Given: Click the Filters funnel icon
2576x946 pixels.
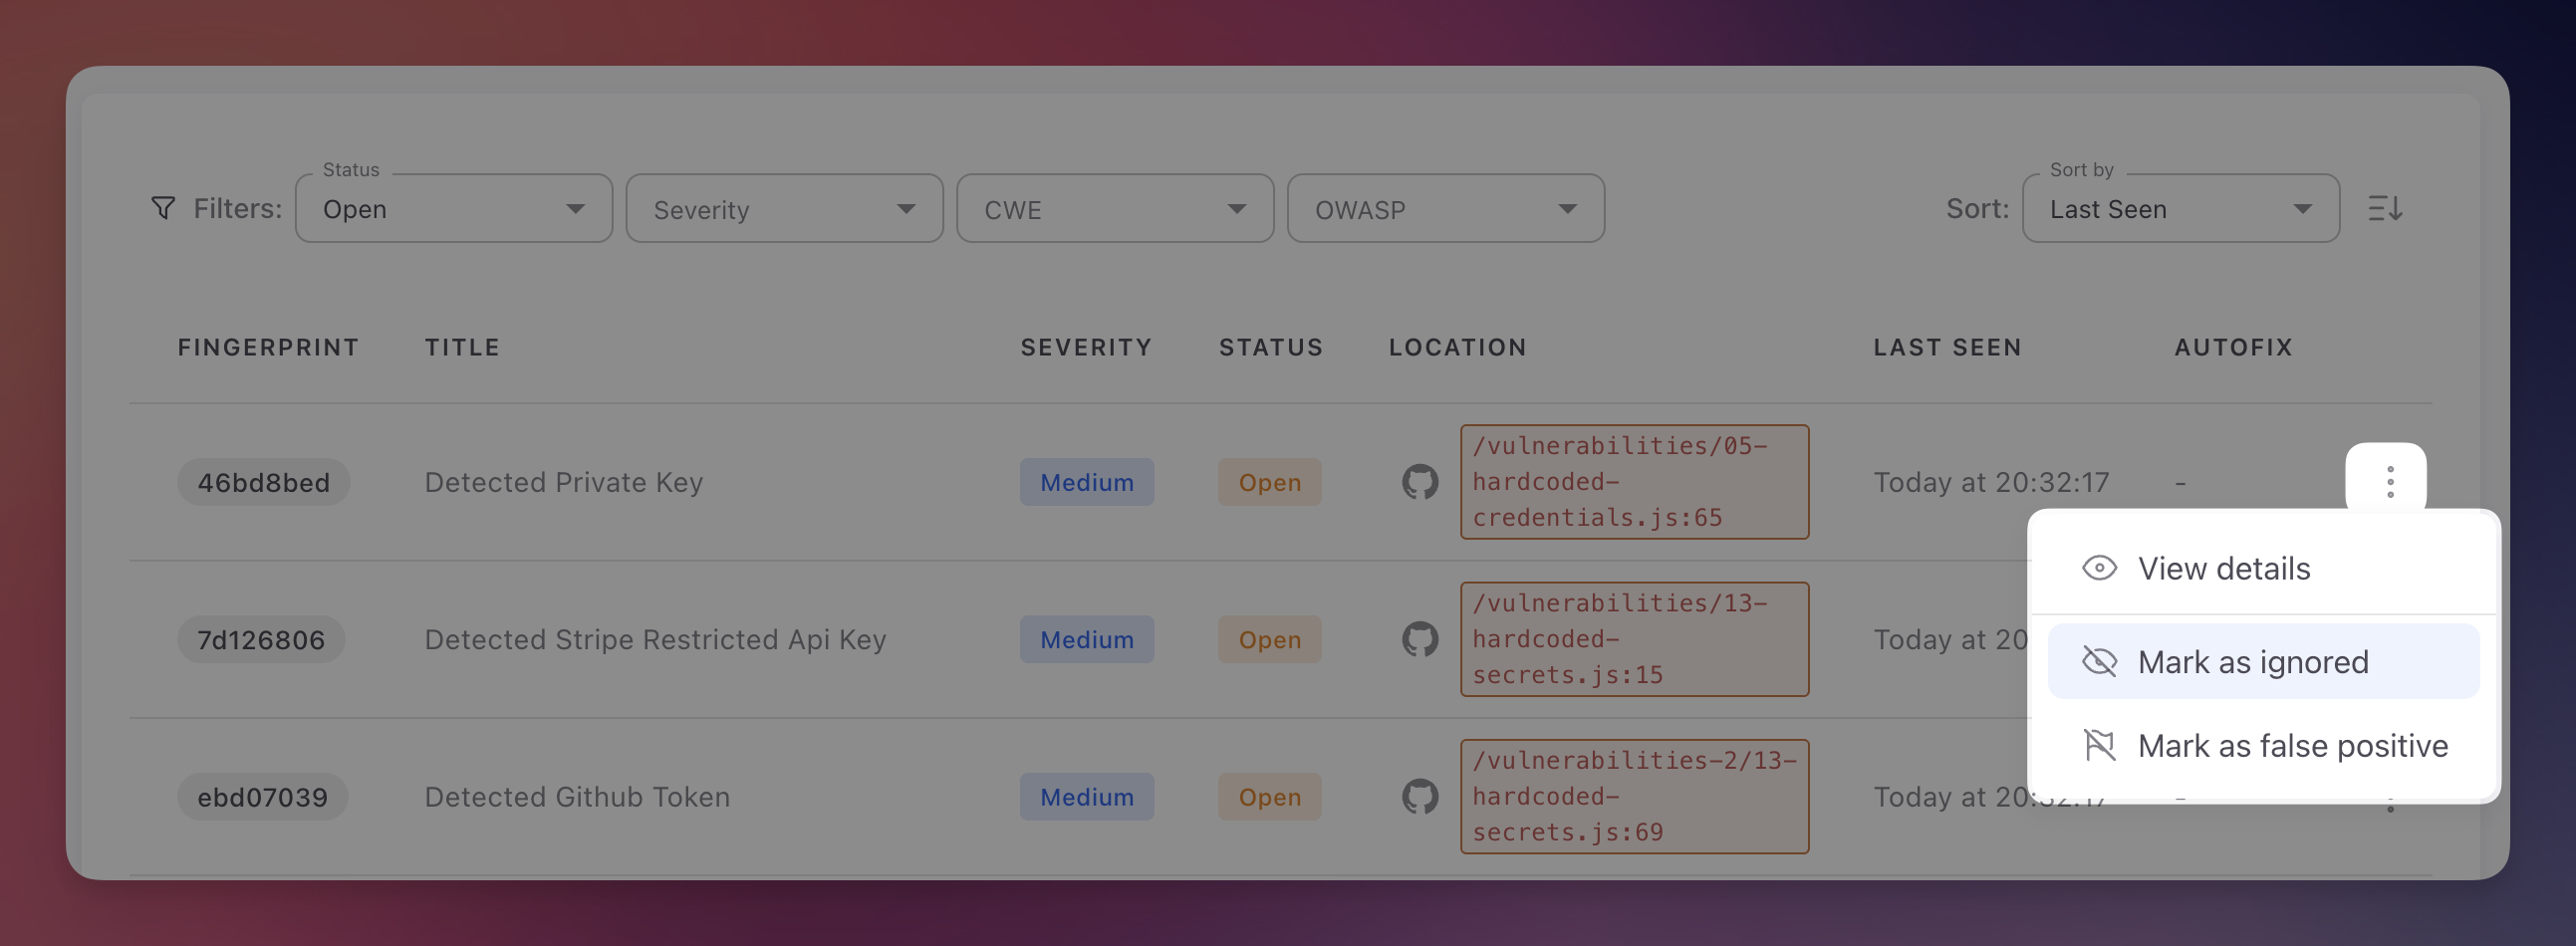Looking at the screenshot, I should tap(163, 208).
